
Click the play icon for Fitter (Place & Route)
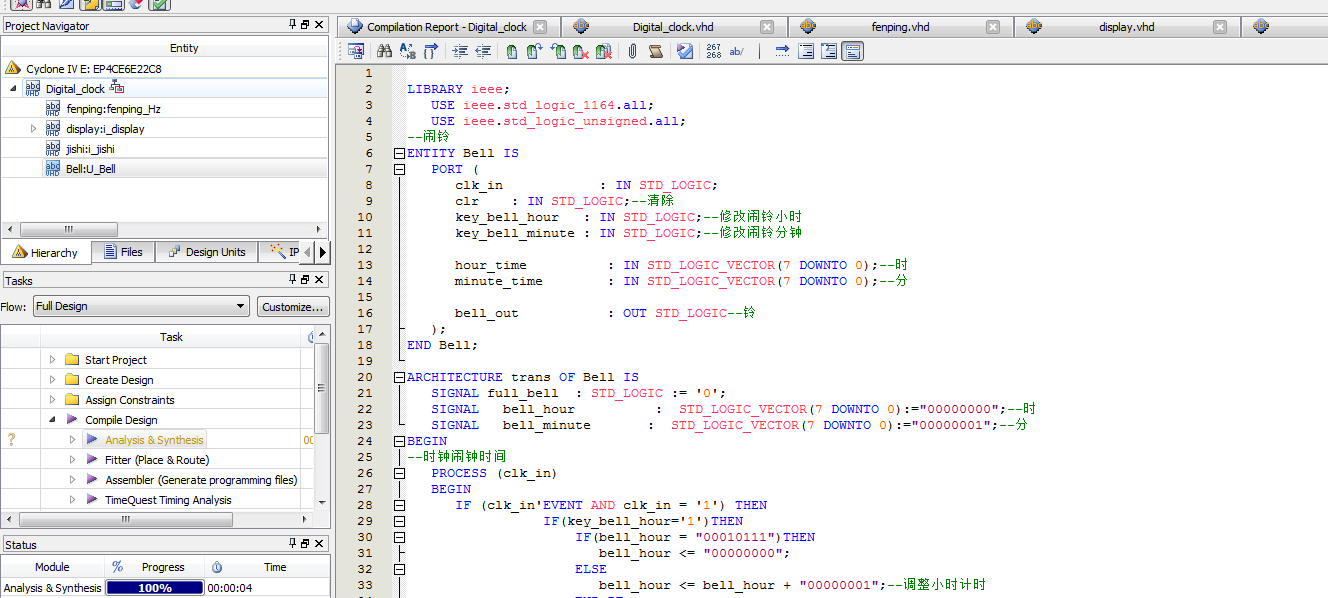(x=92, y=460)
